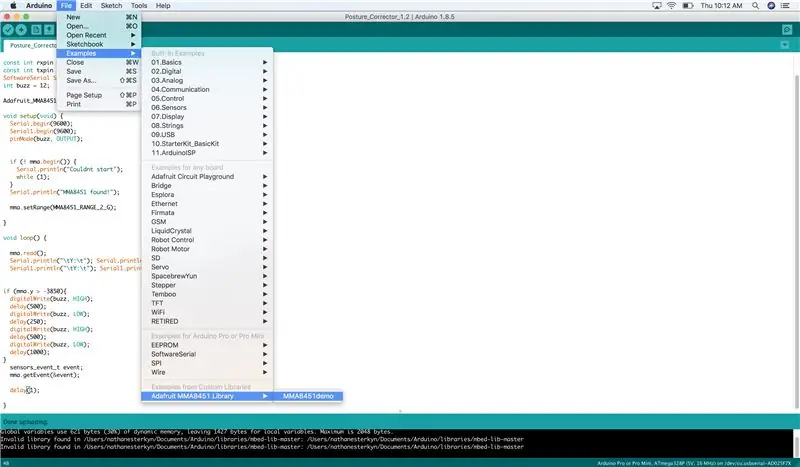Click the user account icon in menu bar

(771, 6)
